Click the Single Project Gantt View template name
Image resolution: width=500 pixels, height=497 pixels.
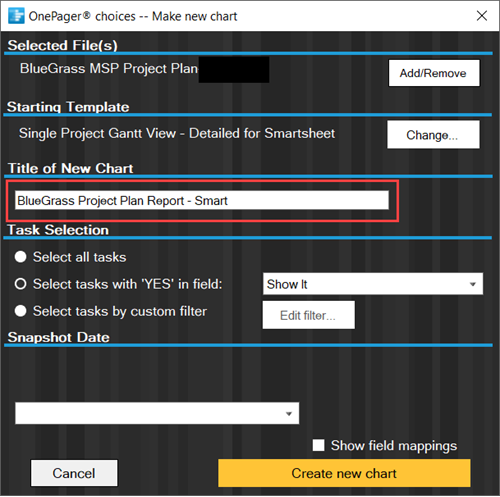coord(177,133)
